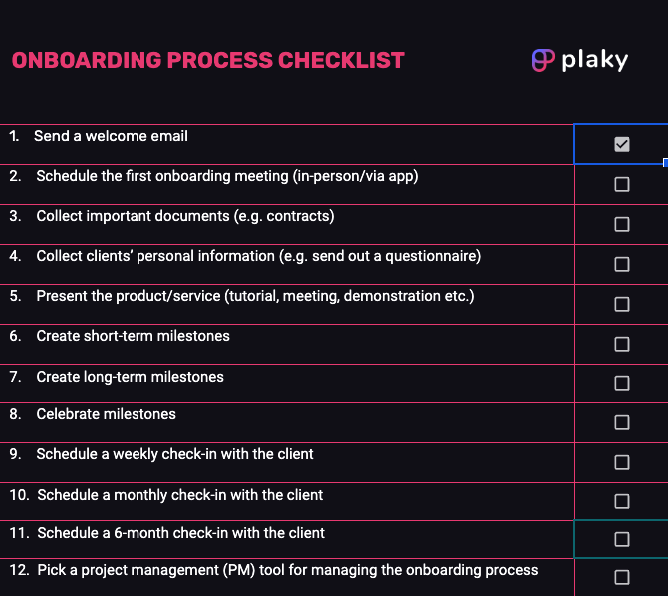Image resolution: width=668 pixels, height=596 pixels.
Task: Select the Create short-term milestones cell
Action: click(x=133, y=336)
